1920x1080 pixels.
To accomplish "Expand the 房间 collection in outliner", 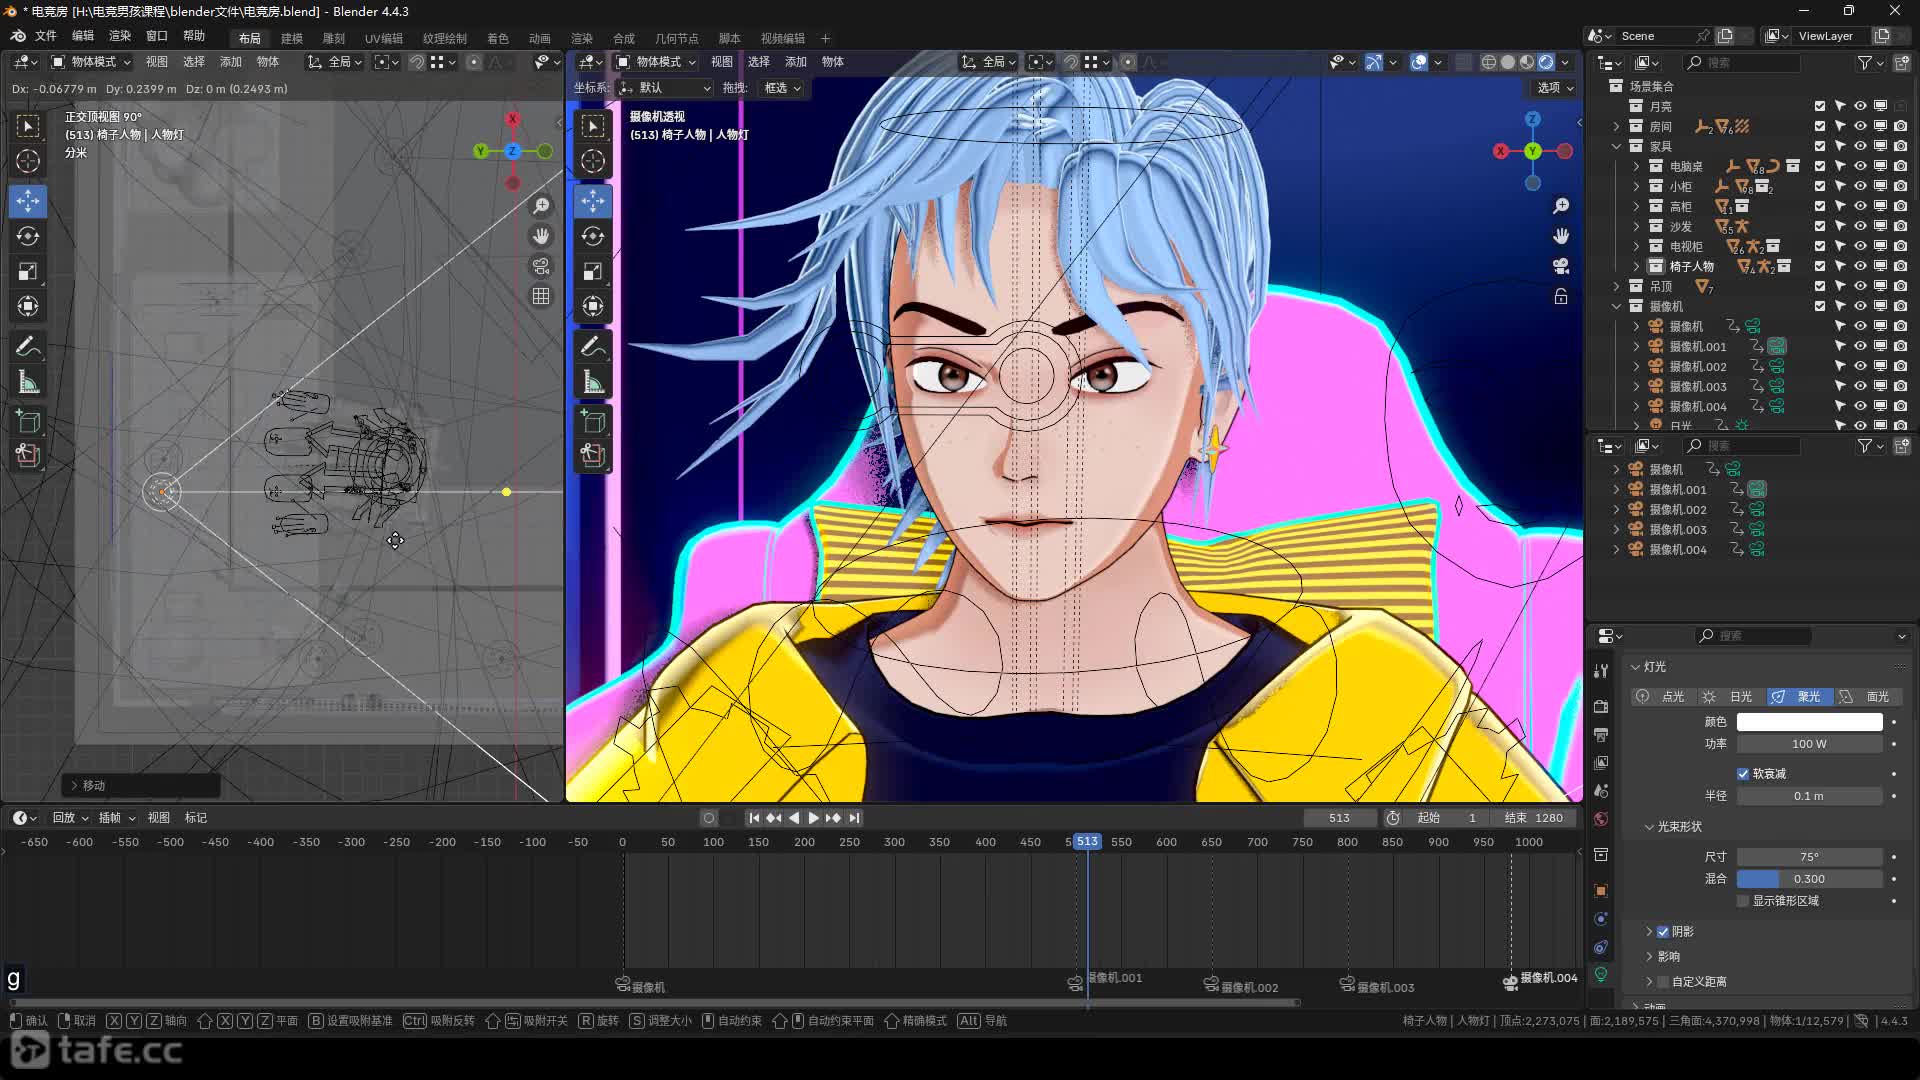I will point(1616,127).
